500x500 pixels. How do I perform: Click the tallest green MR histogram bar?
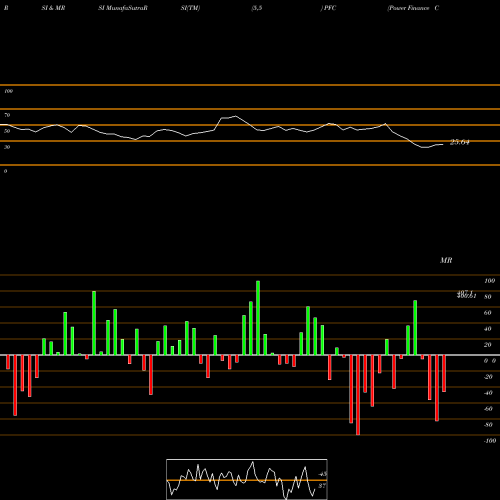point(258,318)
